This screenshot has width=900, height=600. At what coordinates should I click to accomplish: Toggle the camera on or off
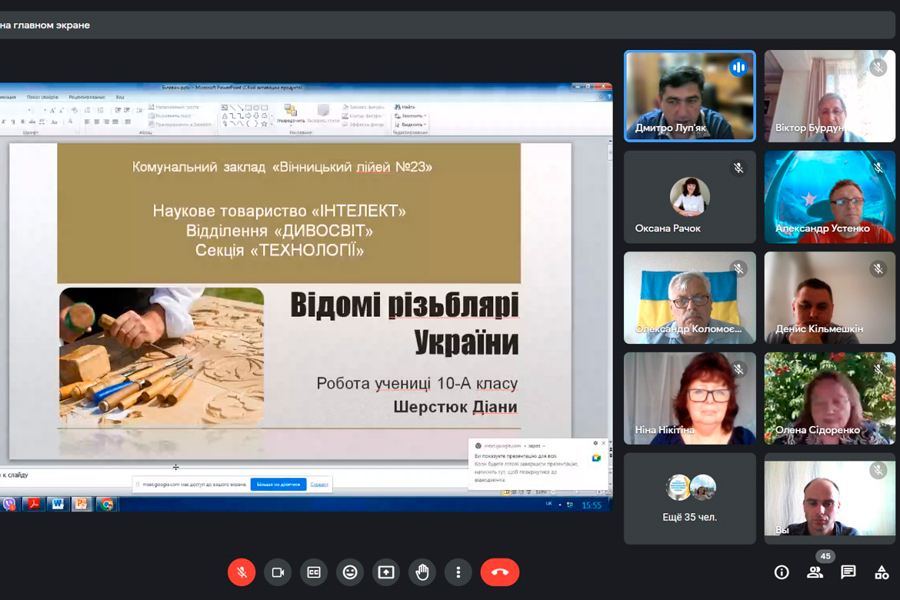click(x=278, y=572)
